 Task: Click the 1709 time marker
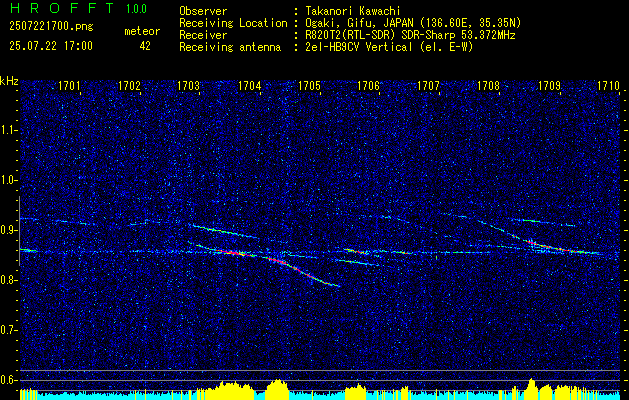point(549,86)
